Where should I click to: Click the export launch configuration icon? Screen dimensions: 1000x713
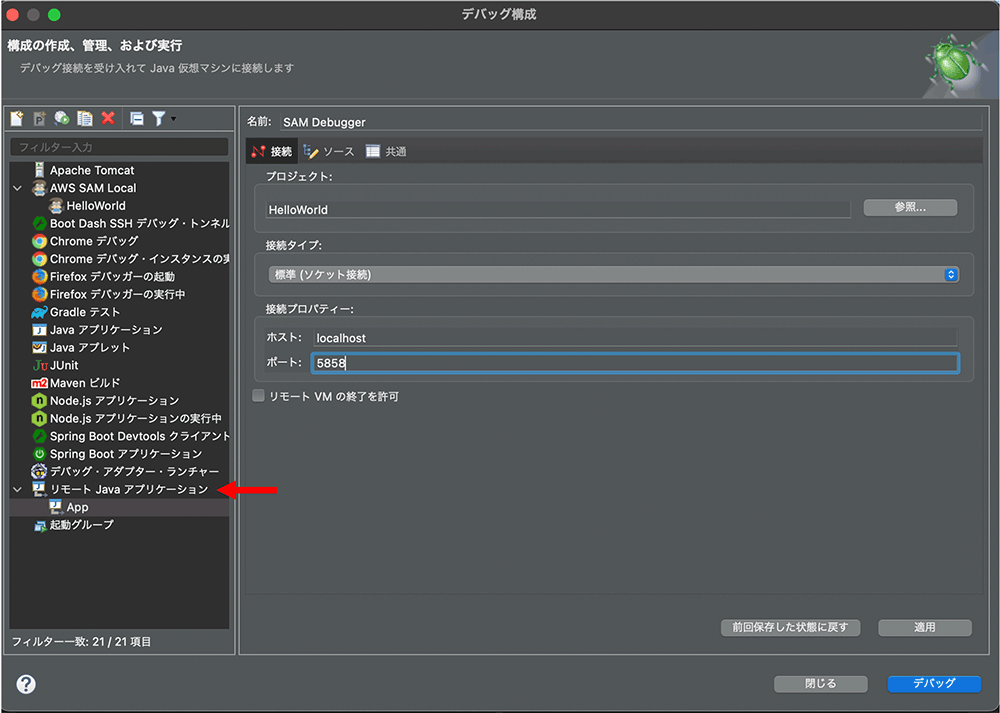pyautogui.click(x=62, y=119)
